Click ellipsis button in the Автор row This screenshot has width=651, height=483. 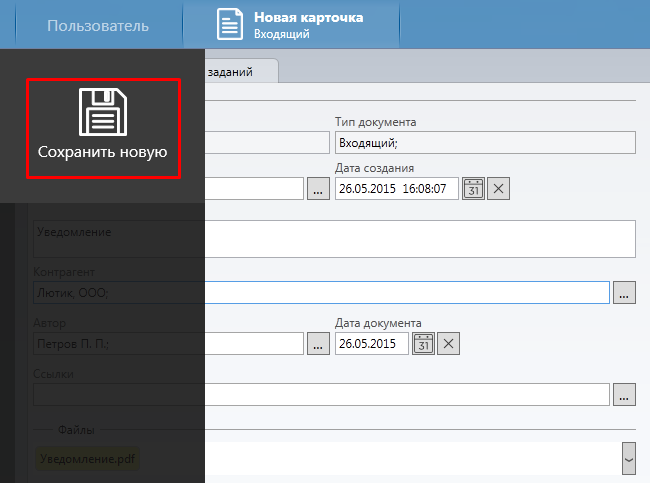point(318,344)
